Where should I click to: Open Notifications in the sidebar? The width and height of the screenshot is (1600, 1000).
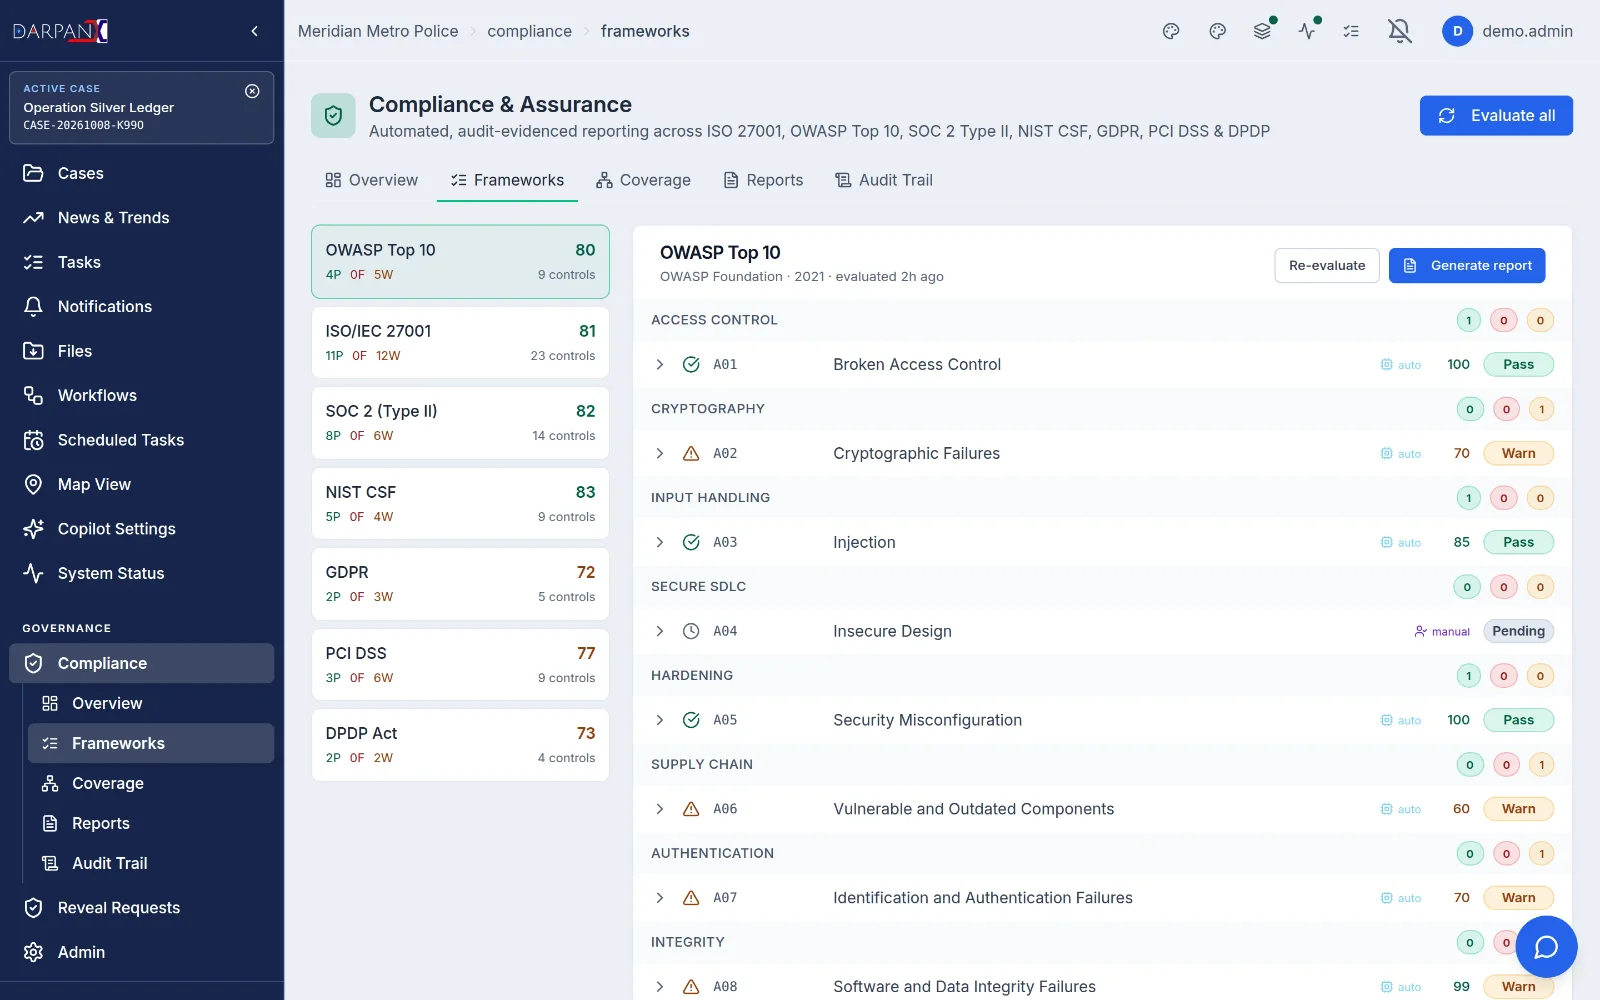pos(142,307)
